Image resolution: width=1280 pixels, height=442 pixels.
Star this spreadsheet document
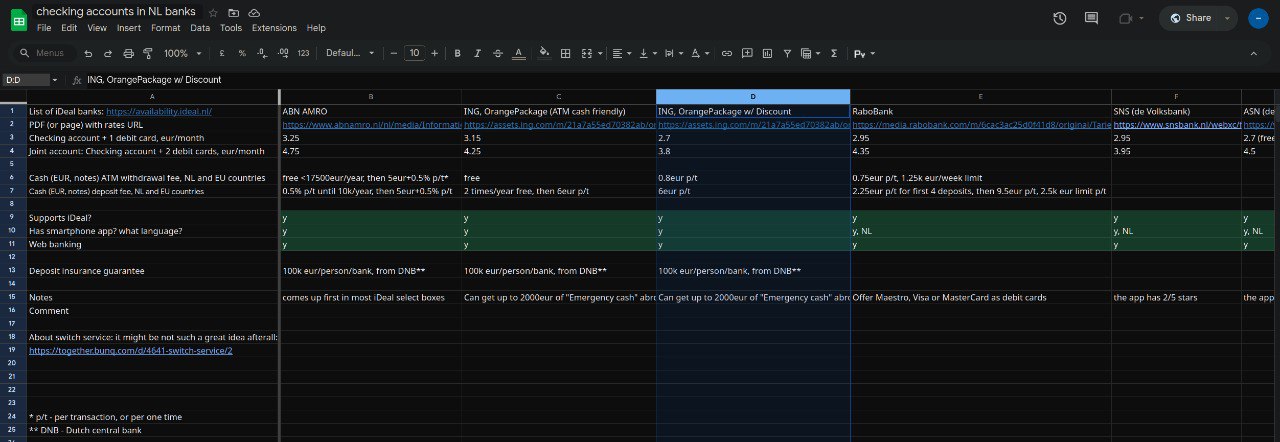[x=213, y=12]
